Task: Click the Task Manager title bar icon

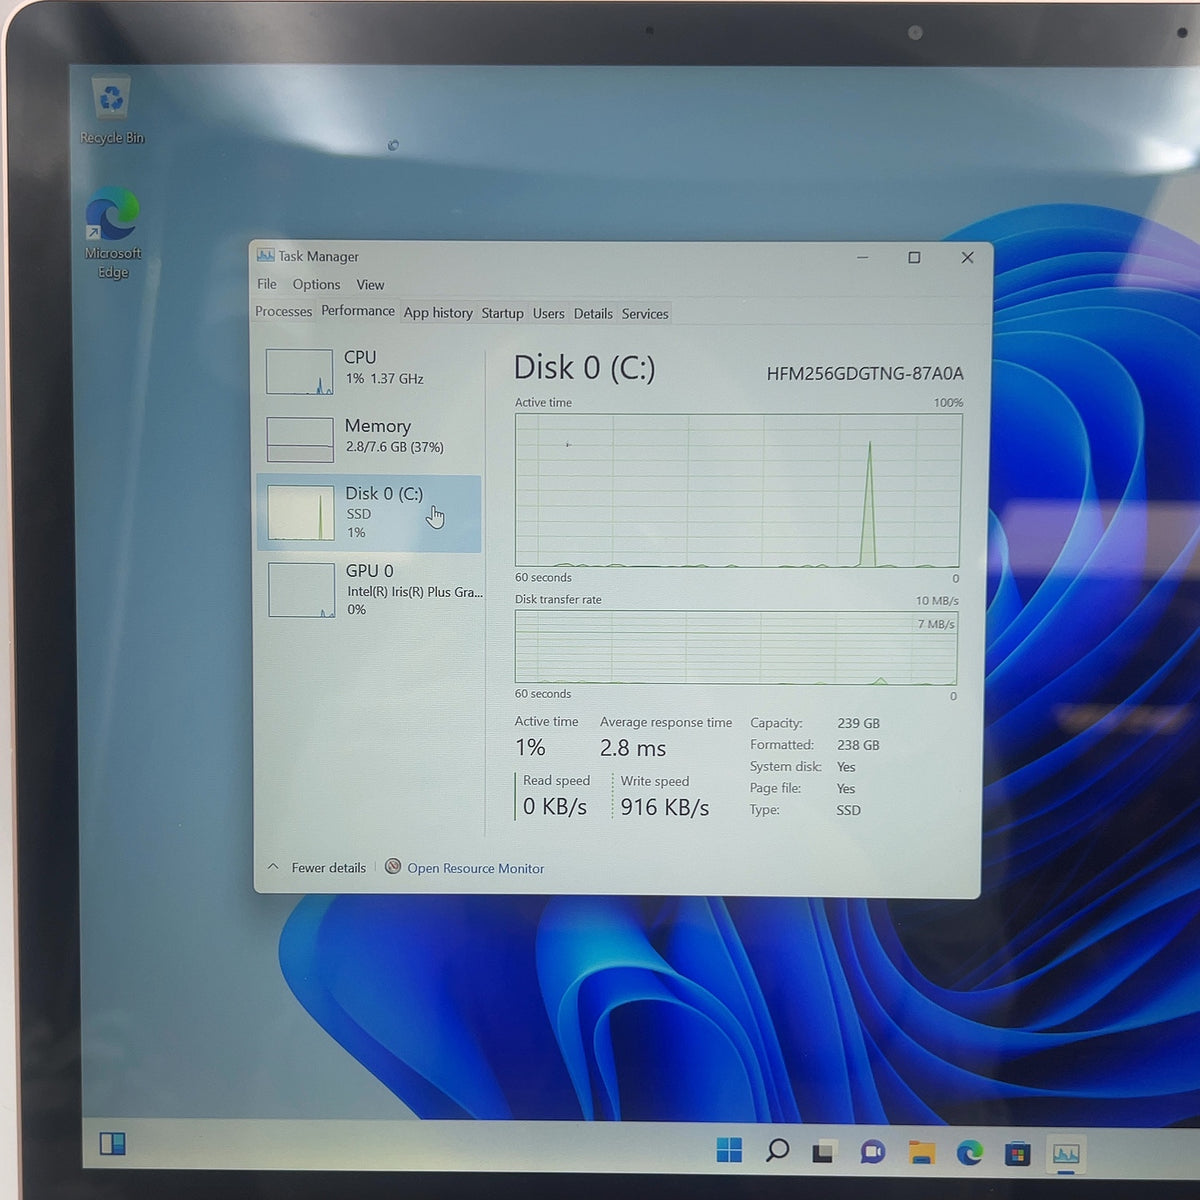Action: tap(265, 256)
